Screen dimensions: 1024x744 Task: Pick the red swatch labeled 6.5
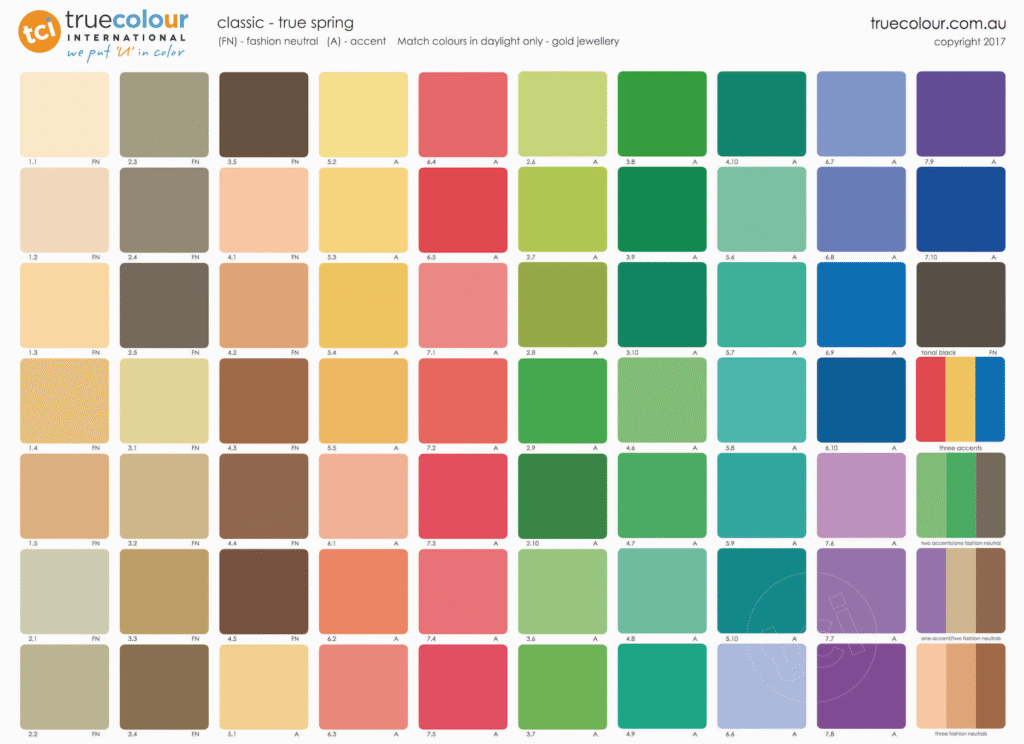pos(462,209)
